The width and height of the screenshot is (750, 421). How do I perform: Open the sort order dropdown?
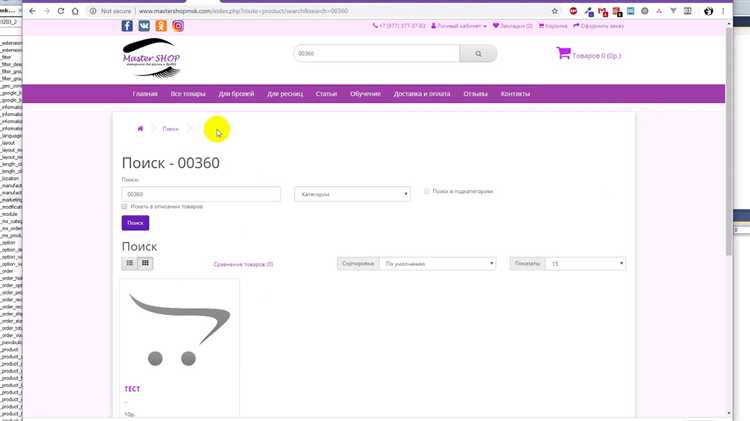[438, 264]
